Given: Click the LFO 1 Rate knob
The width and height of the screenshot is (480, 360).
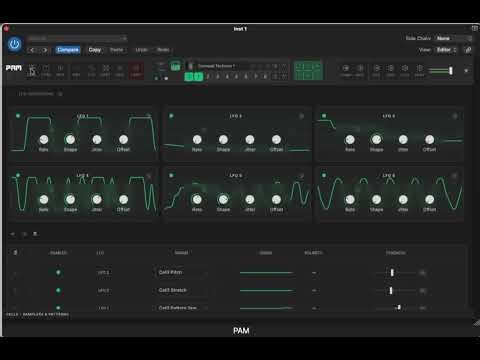Looking at the screenshot, I should (x=44, y=140).
